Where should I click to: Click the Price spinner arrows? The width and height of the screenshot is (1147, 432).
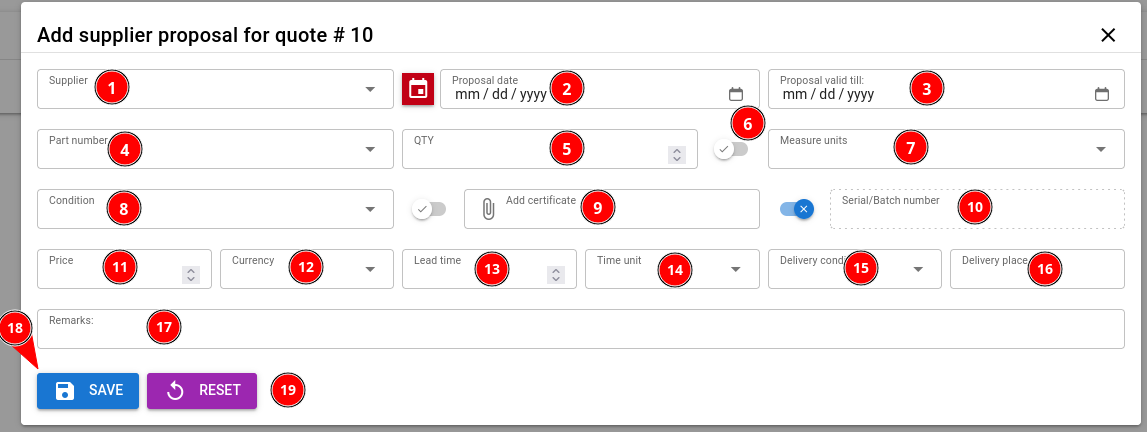pyautogui.click(x=191, y=274)
